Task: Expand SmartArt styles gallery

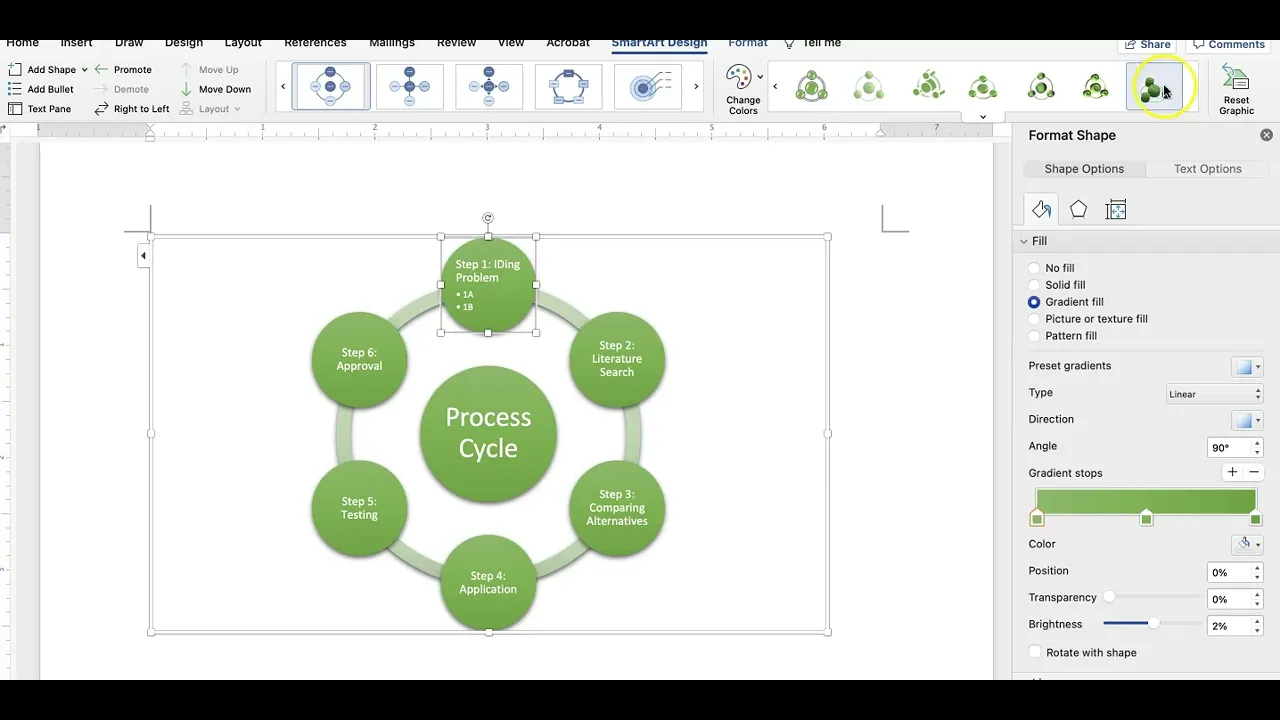Action: 983,117
